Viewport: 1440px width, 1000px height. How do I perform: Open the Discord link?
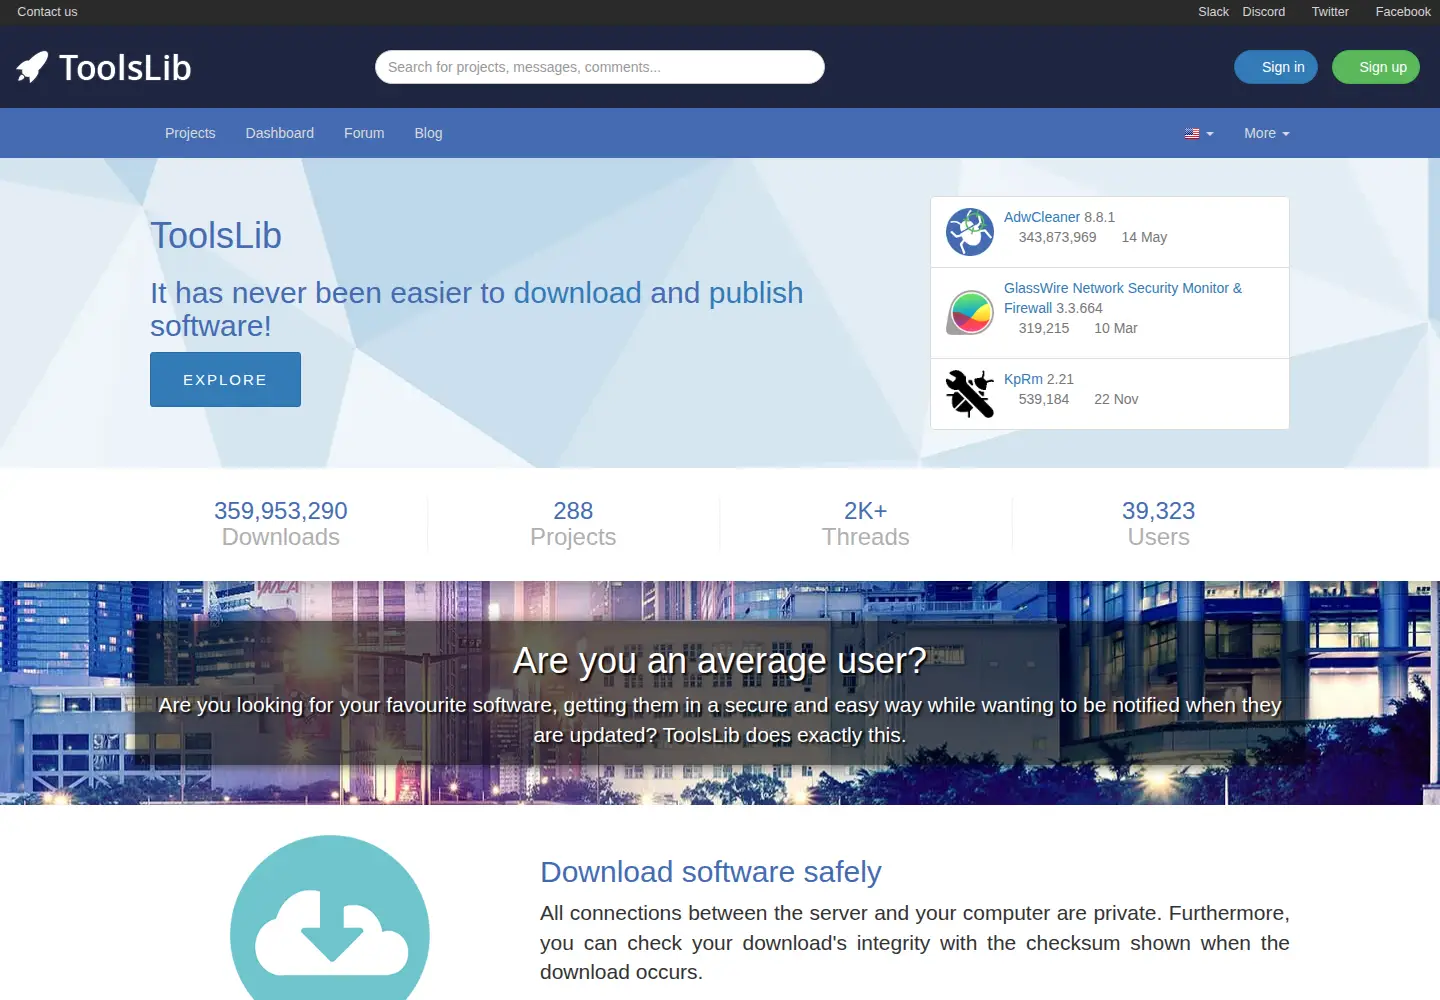click(x=1264, y=12)
